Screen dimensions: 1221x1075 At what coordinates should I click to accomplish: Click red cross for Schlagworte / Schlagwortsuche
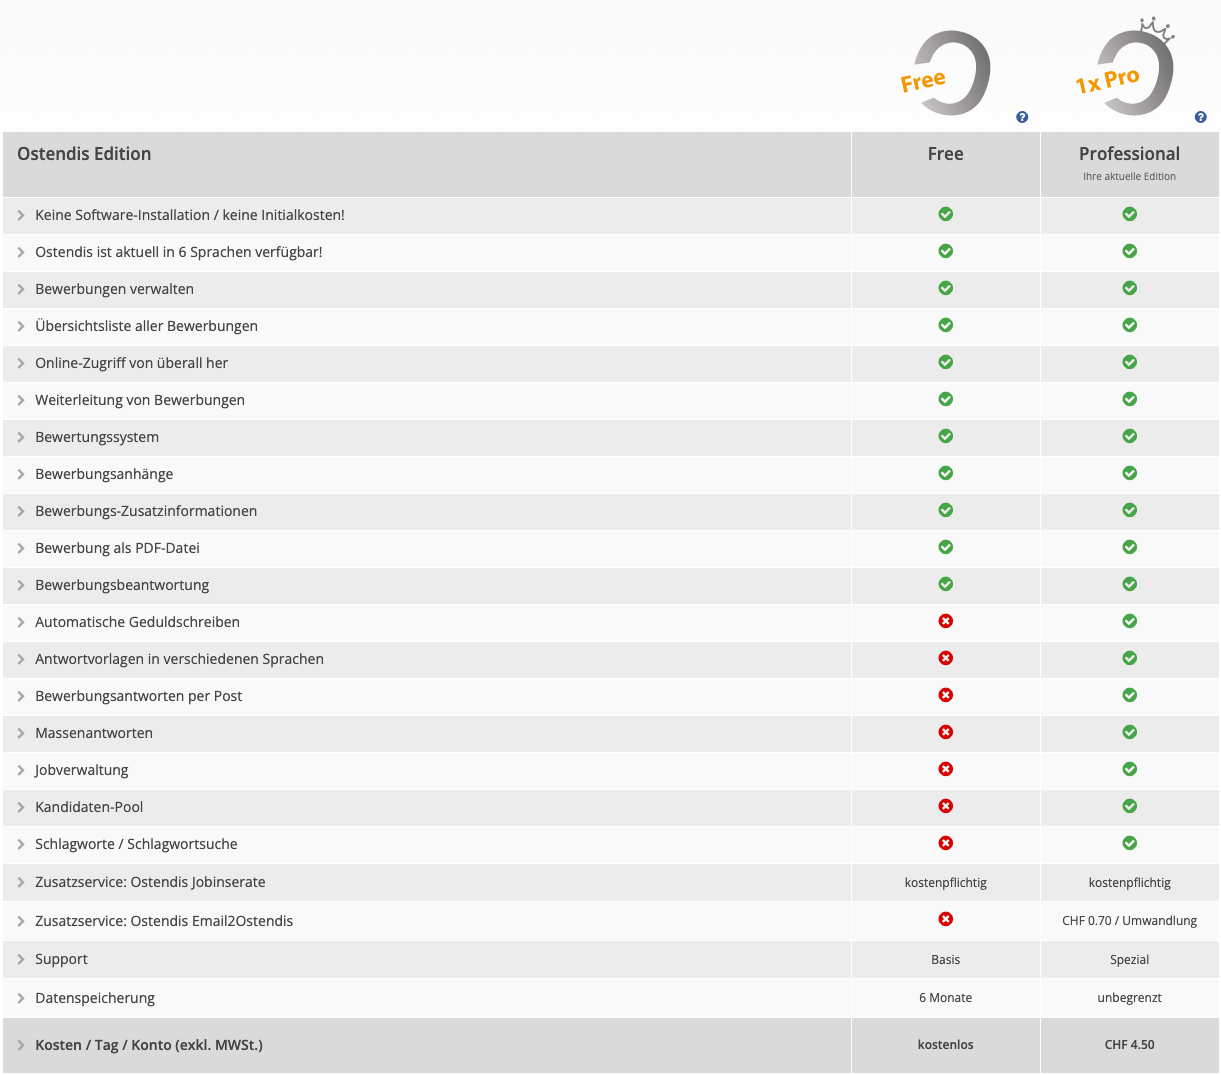click(x=946, y=843)
